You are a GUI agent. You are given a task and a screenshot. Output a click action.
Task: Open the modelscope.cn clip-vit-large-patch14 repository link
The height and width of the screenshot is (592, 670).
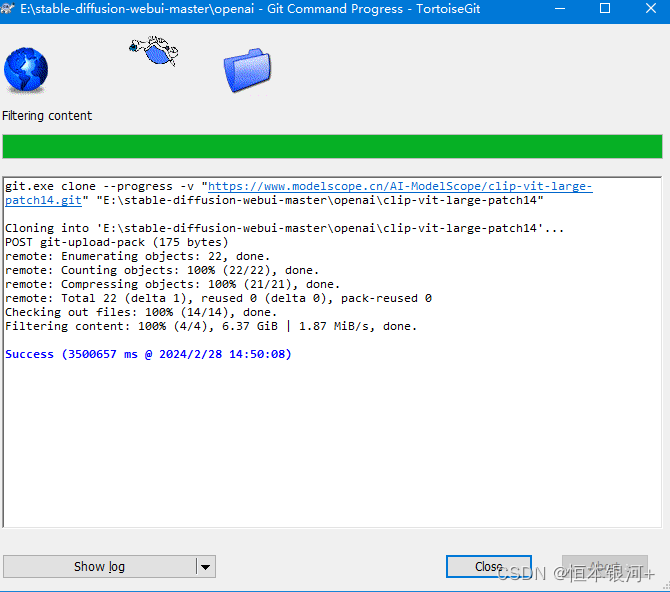coord(399,186)
